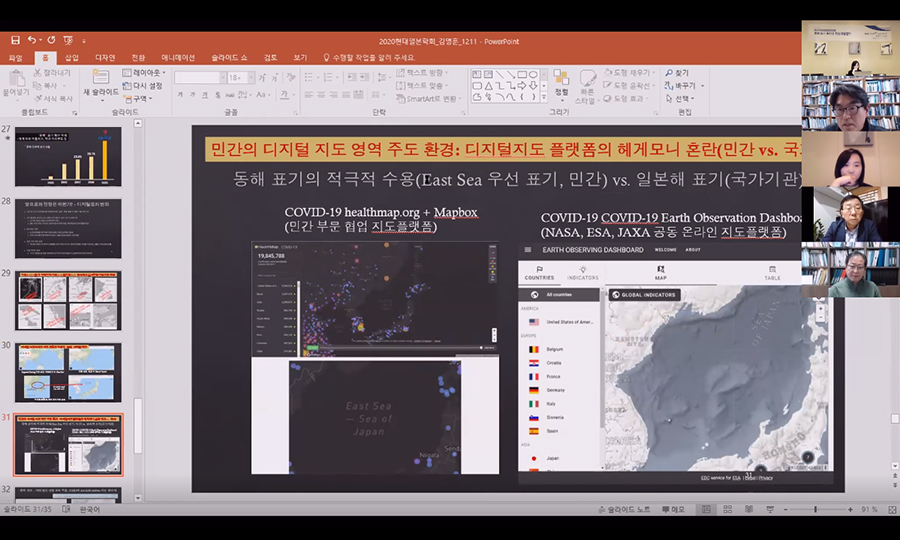900x540 pixels.
Task: Select the triangle shape in gallery
Action: pyautogui.click(x=488, y=86)
